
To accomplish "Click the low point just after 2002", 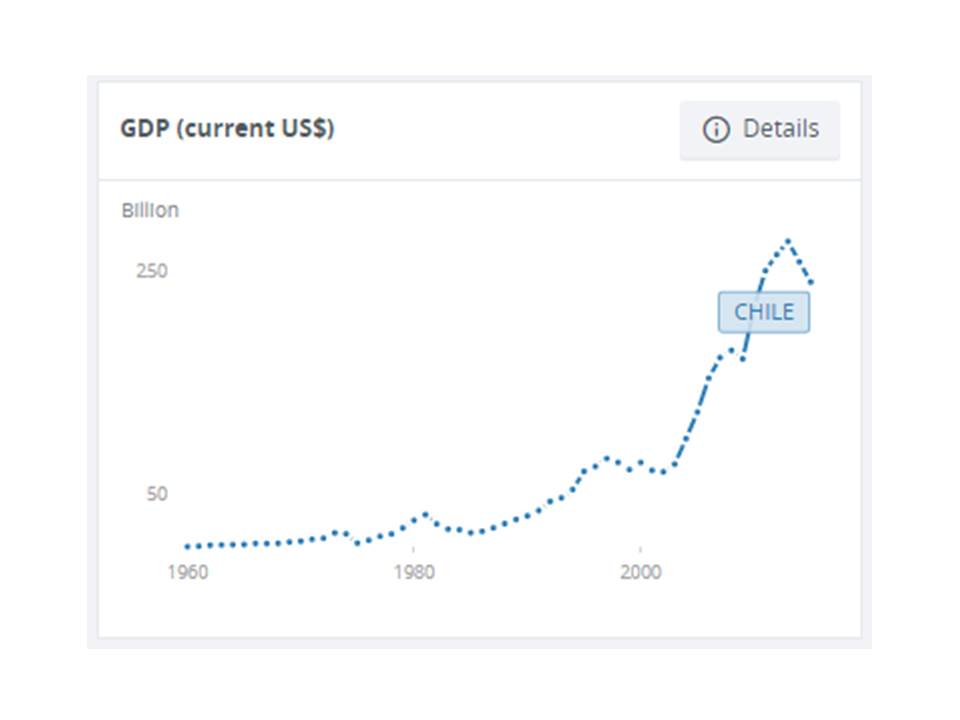I will tap(663, 472).
